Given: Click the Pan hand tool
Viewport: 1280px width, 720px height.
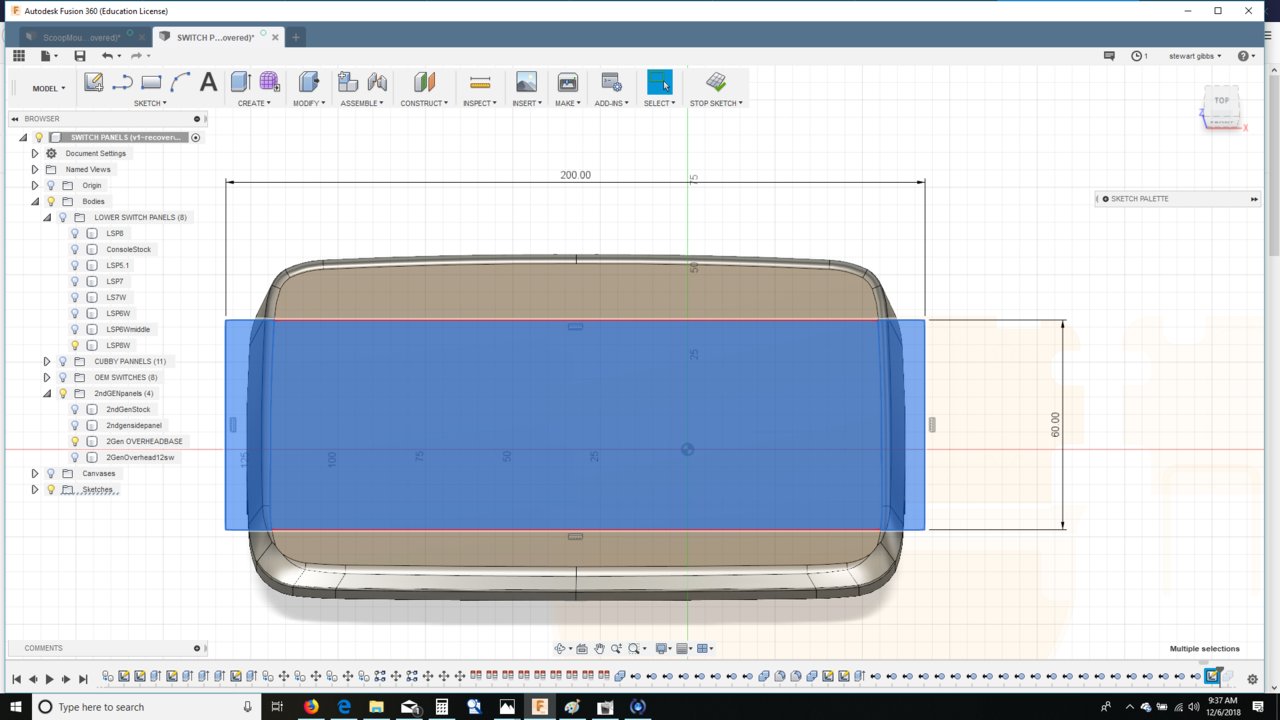Looking at the screenshot, I should 599,649.
